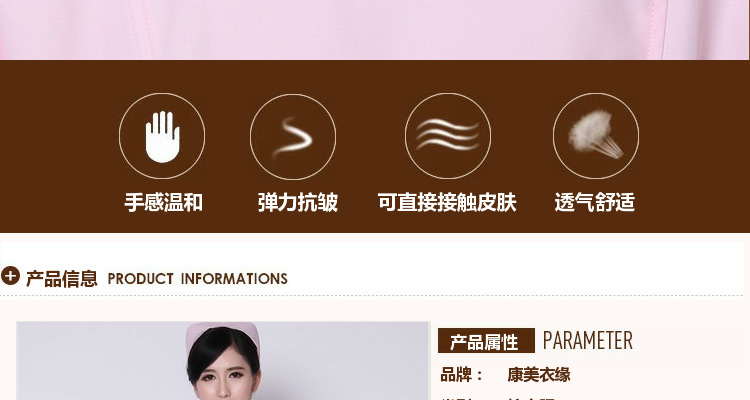Click the wavy lines icon
Viewport: 750px width, 400px height.
click(448, 135)
